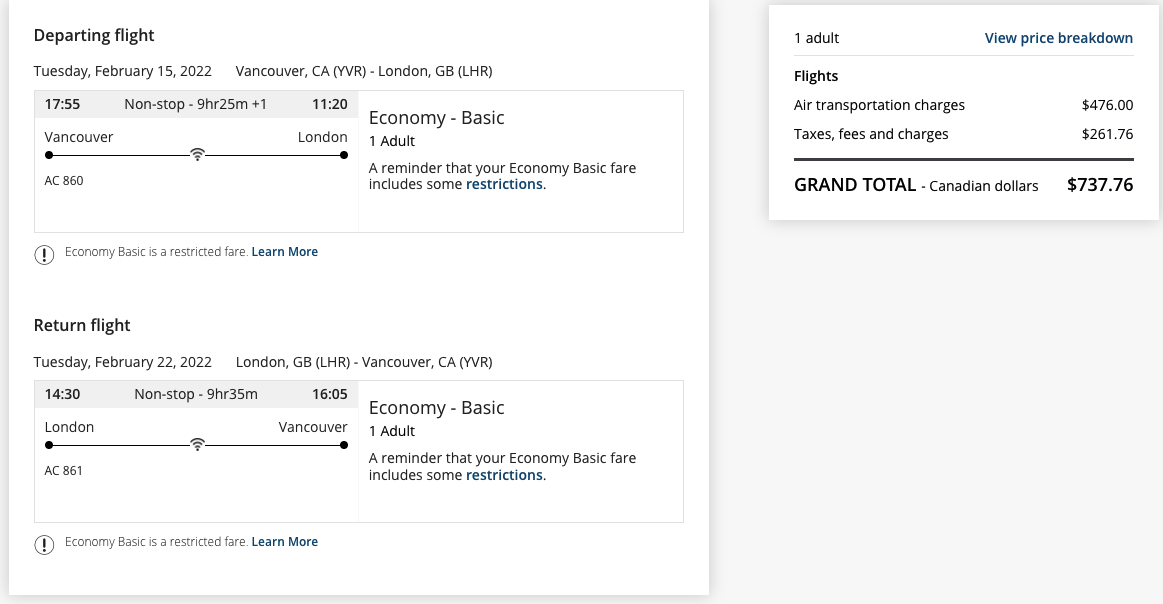
Task: Open restrictions link in return Economy Basic reminder
Action: pyautogui.click(x=504, y=475)
